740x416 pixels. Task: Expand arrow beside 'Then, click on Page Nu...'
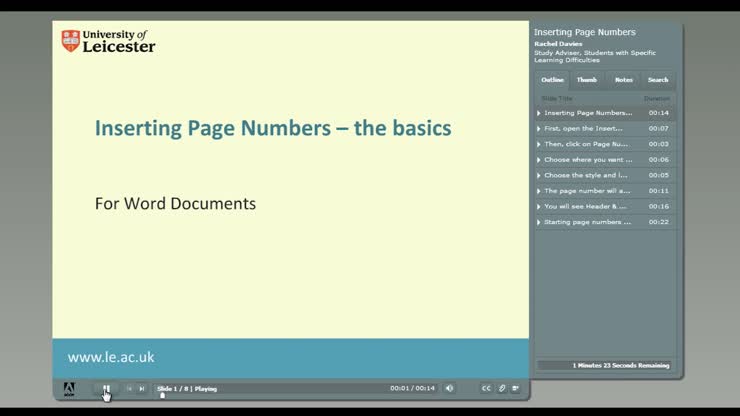pyautogui.click(x=538, y=144)
